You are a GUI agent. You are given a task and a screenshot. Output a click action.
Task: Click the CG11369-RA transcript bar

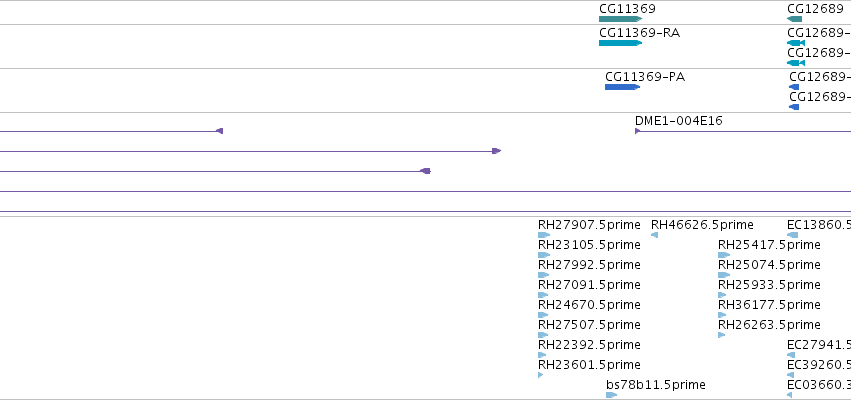(x=620, y=43)
